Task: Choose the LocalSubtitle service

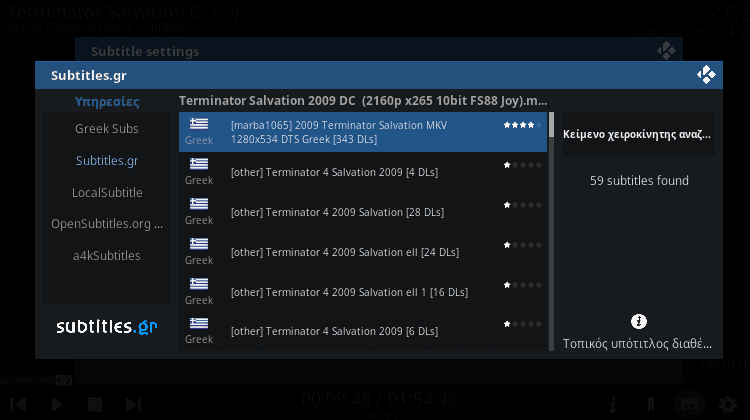Action: click(107, 192)
